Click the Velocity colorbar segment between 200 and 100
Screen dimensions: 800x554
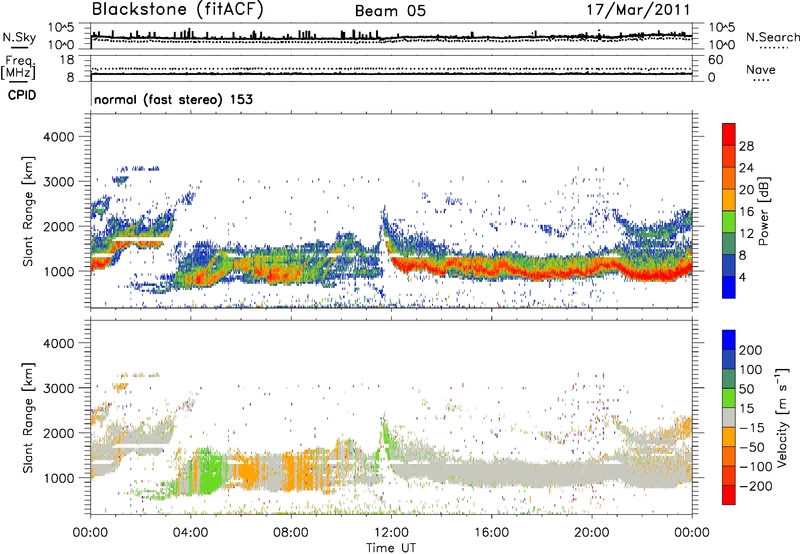coord(729,359)
